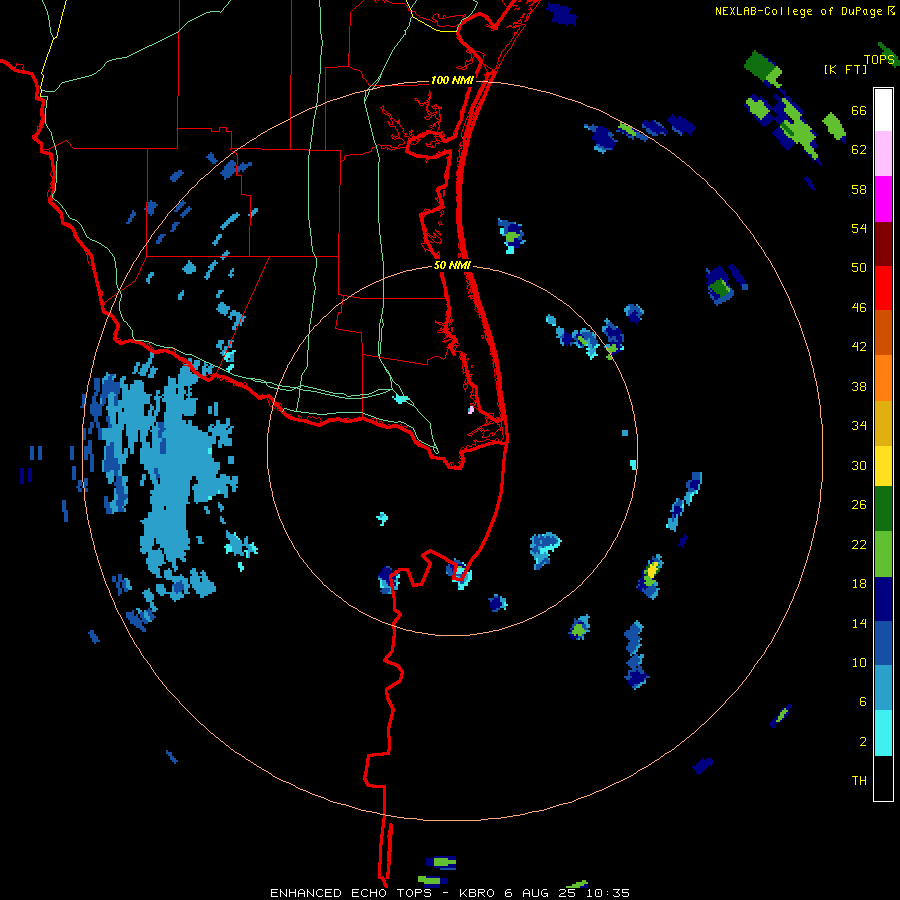Select the magenta legend swatch
The height and width of the screenshot is (900, 900).
pyautogui.click(x=883, y=199)
